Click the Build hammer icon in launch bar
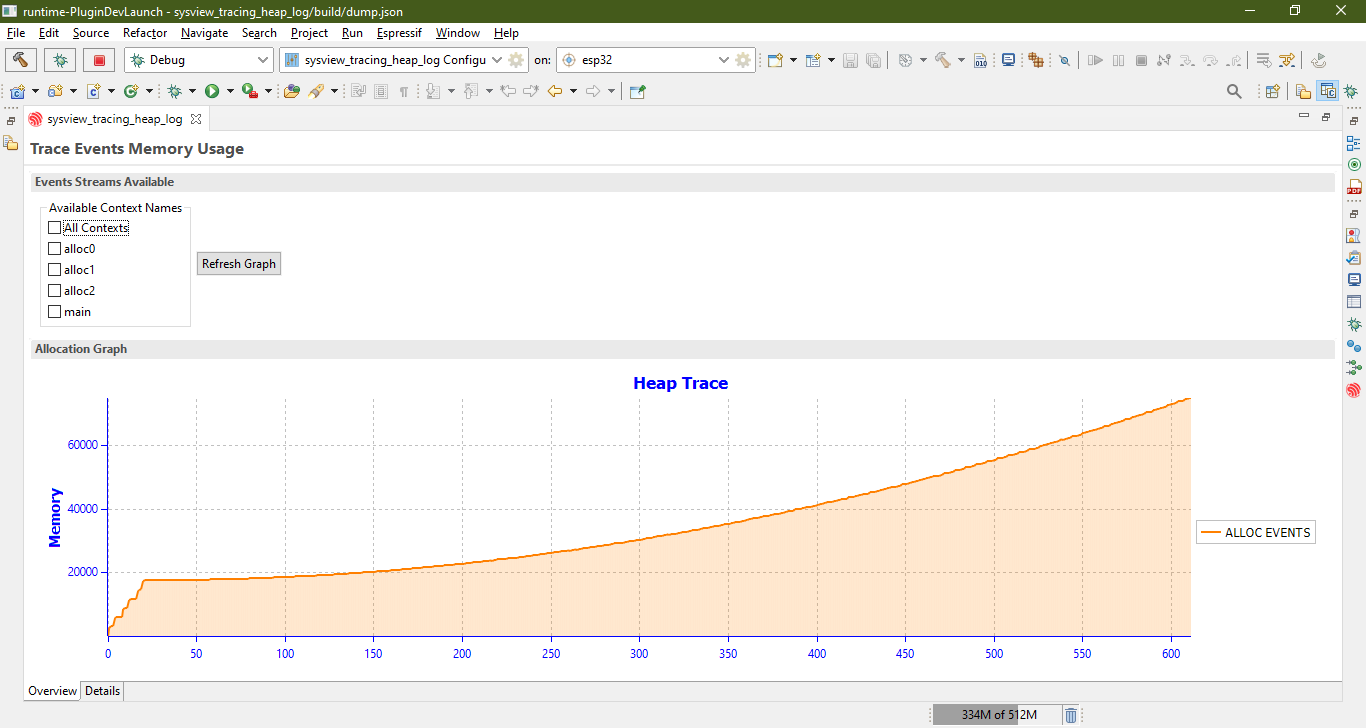The image size is (1366, 728). (21, 60)
